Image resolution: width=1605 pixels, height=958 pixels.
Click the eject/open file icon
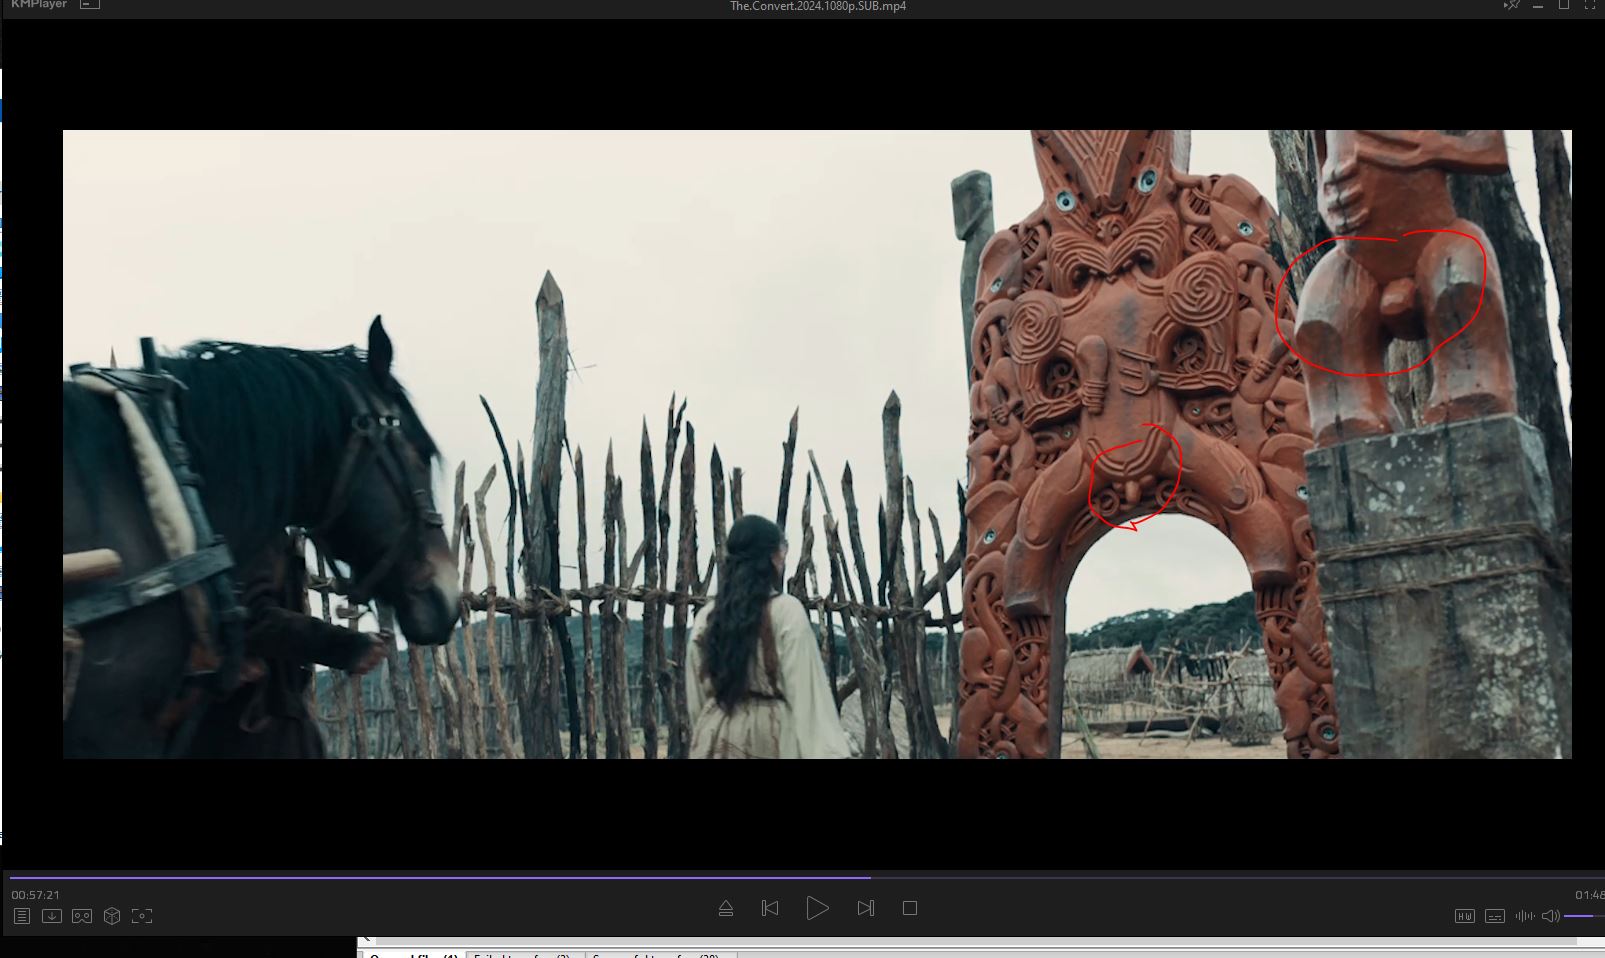tap(726, 908)
